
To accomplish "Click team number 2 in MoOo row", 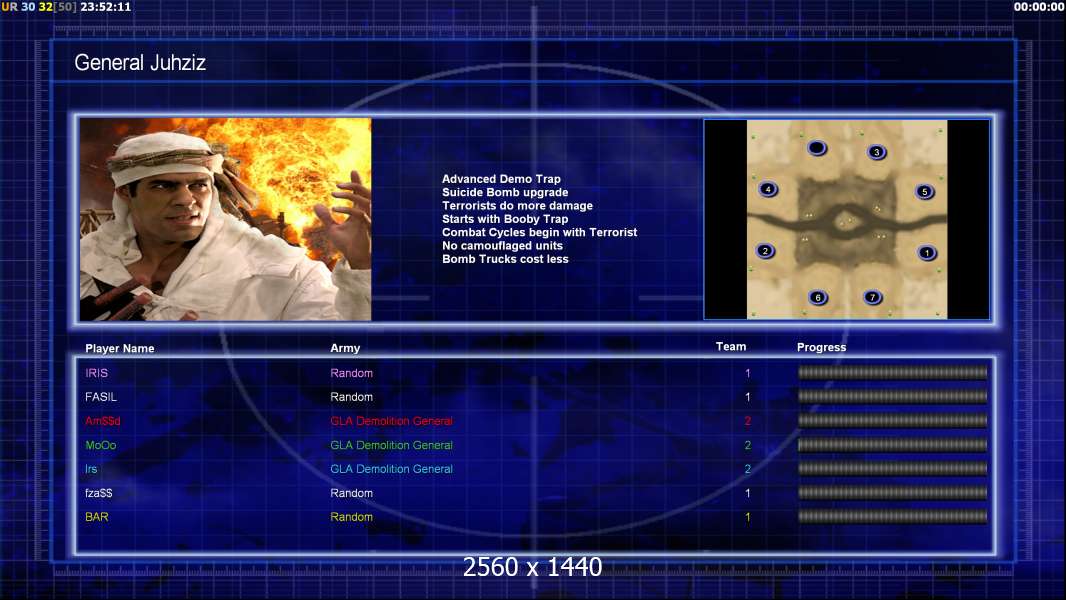I will tap(747, 445).
